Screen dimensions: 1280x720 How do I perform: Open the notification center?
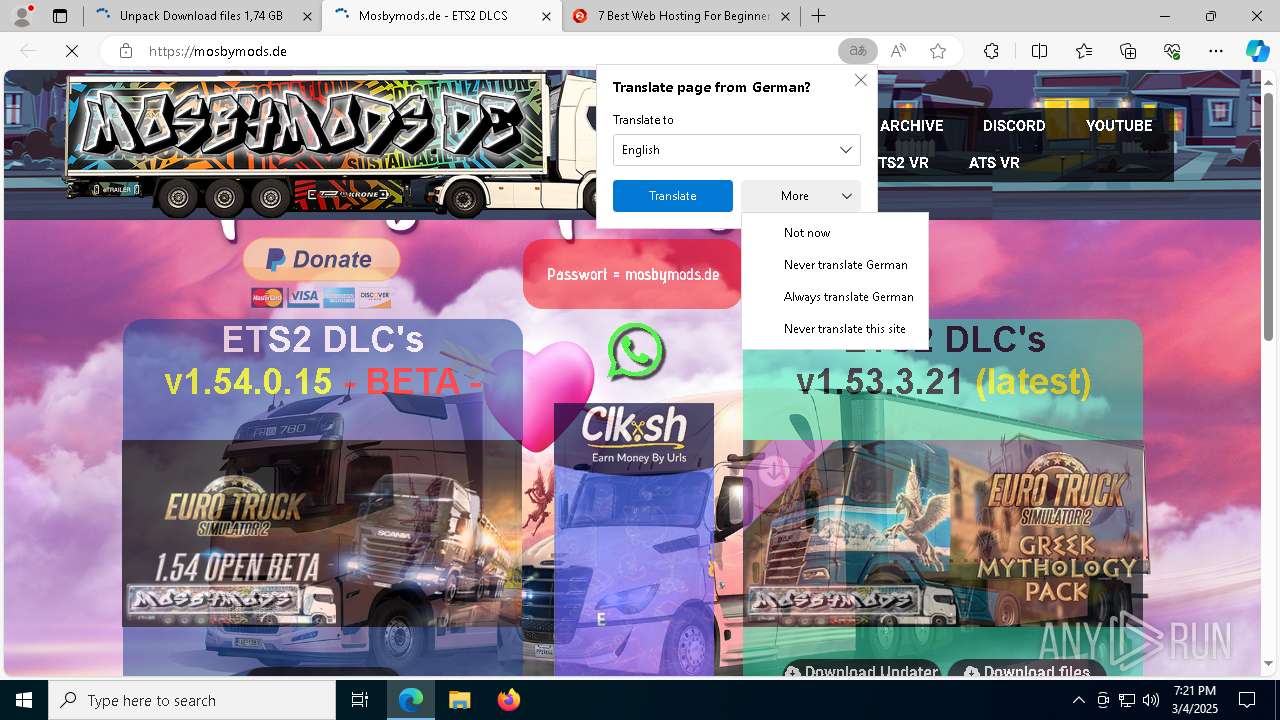[x=1247, y=700]
